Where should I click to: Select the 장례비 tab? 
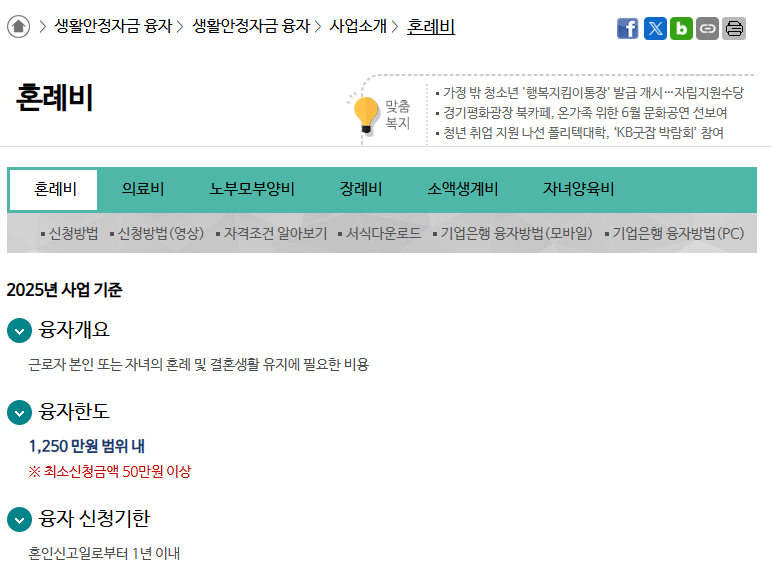click(360, 190)
